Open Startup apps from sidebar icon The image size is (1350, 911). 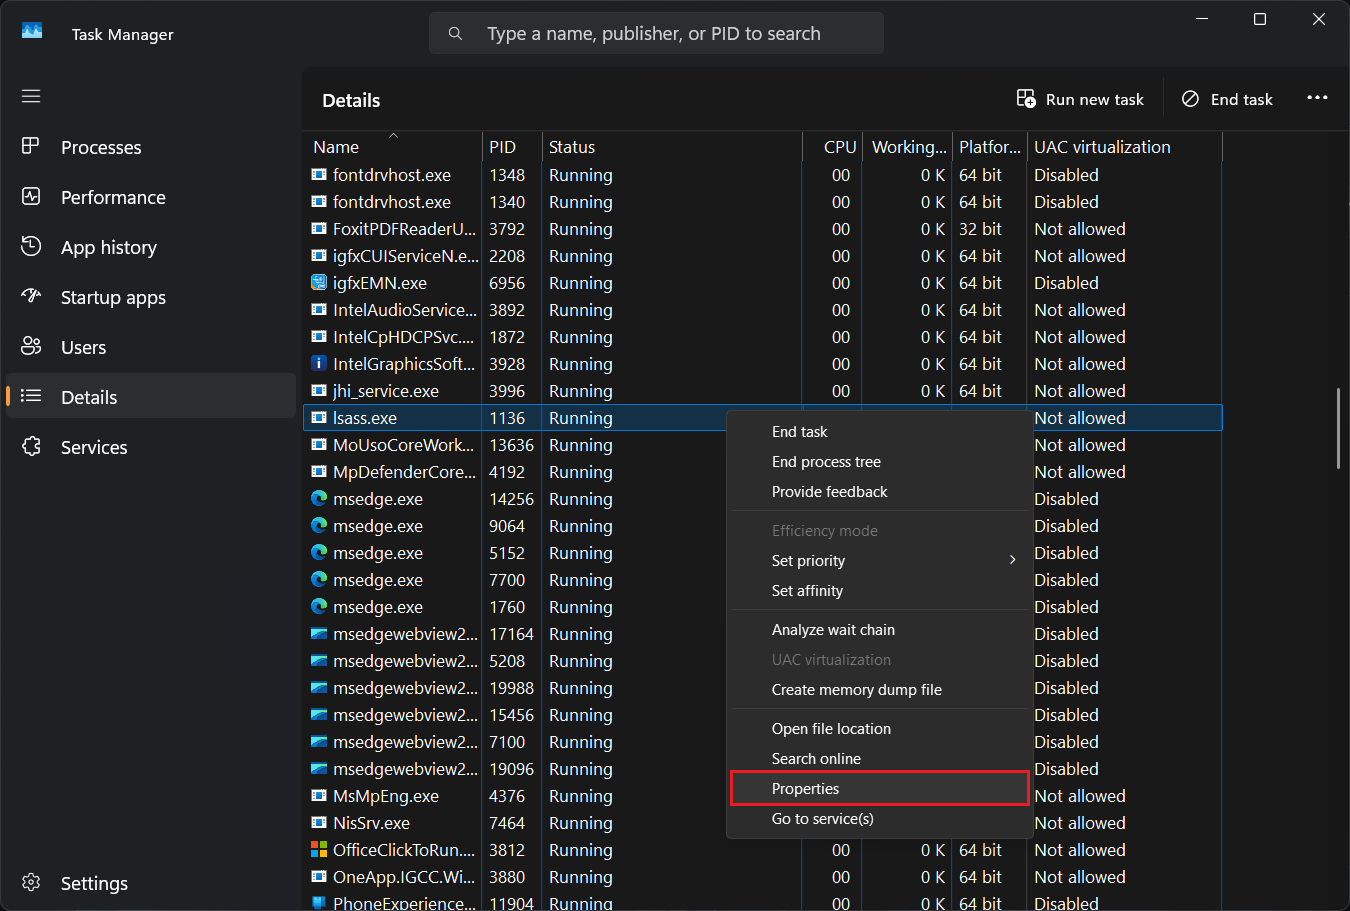pos(31,297)
